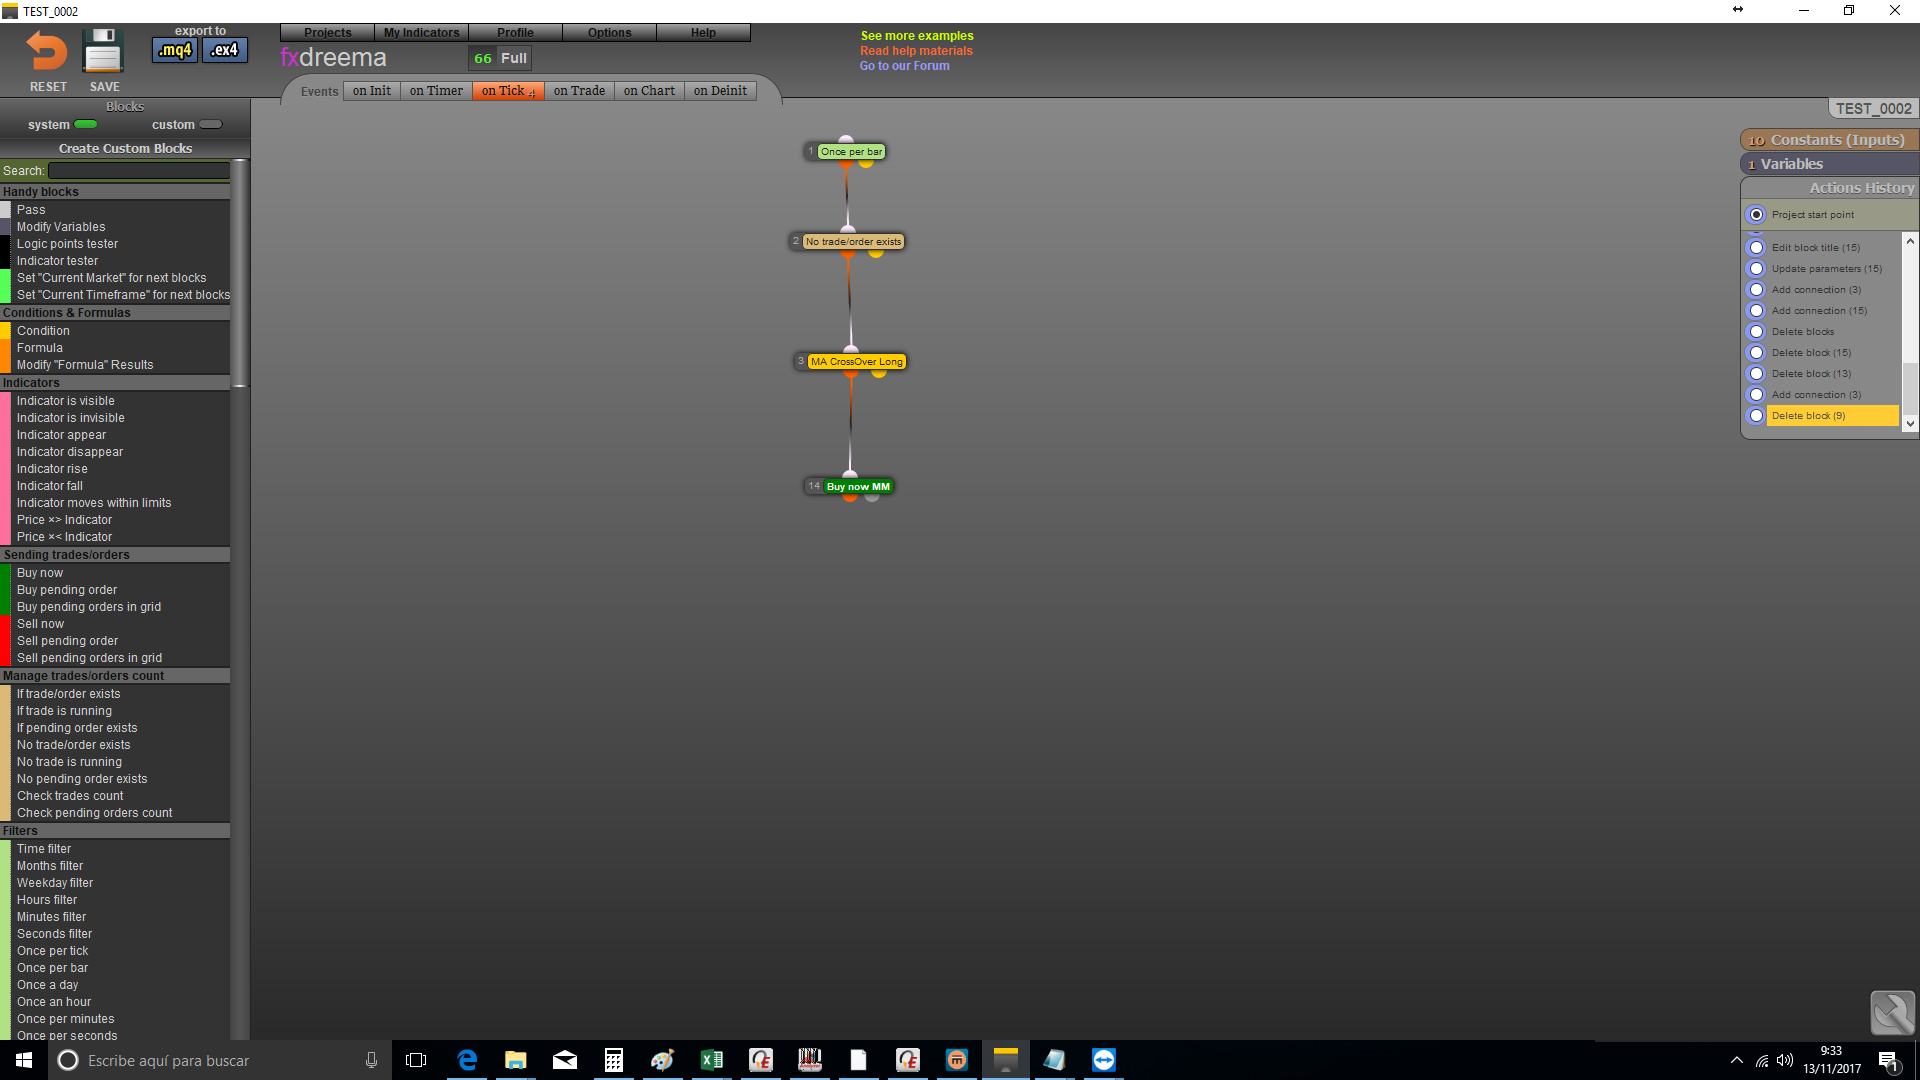The image size is (1920, 1080).
Task: Select Delete block (9) history radio
Action: [1756, 416]
